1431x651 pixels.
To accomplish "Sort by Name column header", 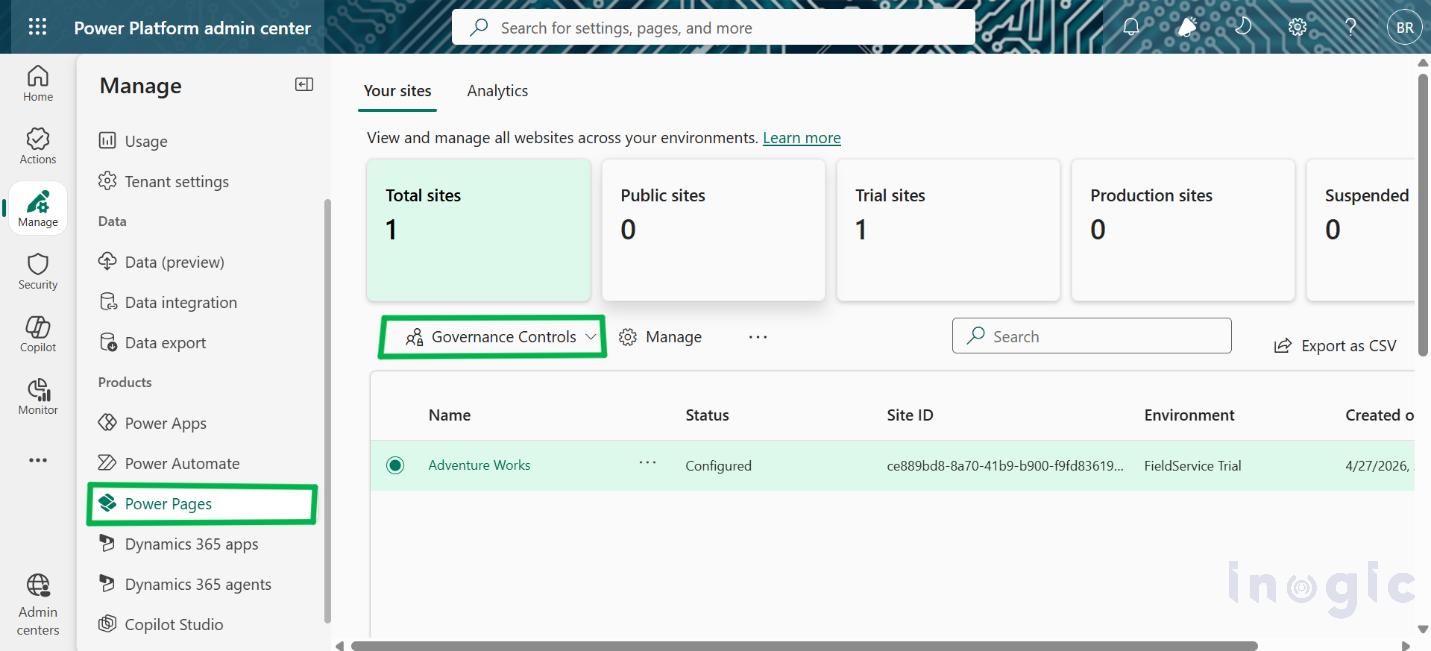I will click(x=449, y=415).
